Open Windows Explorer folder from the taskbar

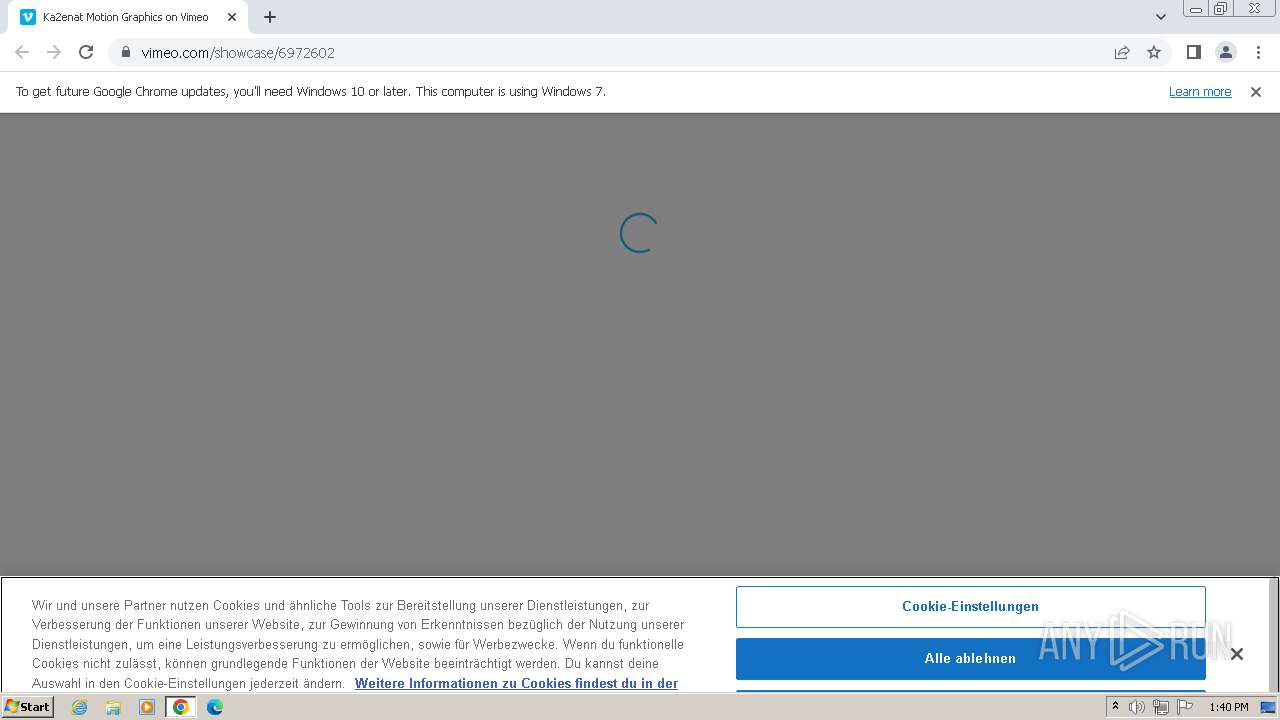(x=113, y=707)
